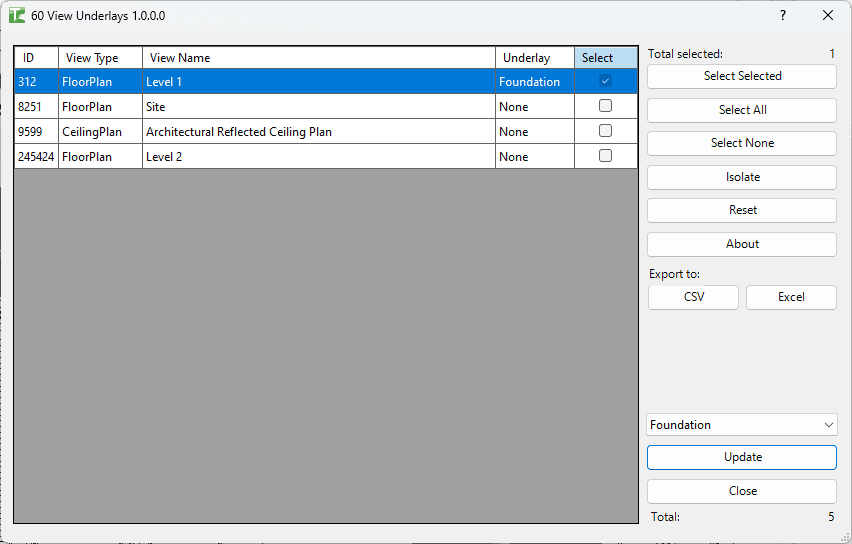Click the Select All button
852x544 pixels.
[x=742, y=110]
